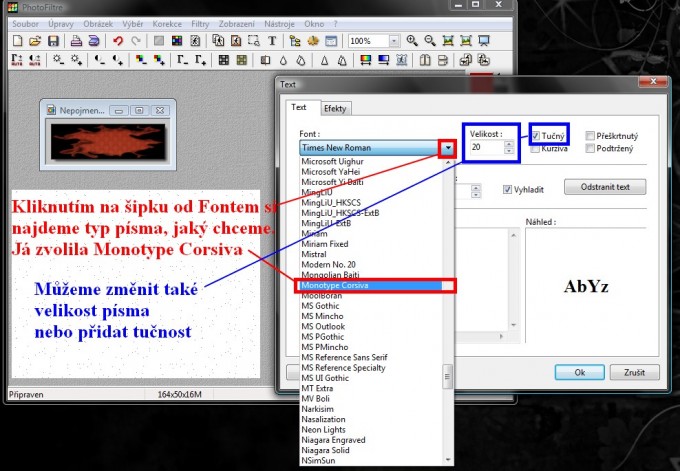
Task: Apply the Grayscale grid icon
Action: click(x=223, y=60)
